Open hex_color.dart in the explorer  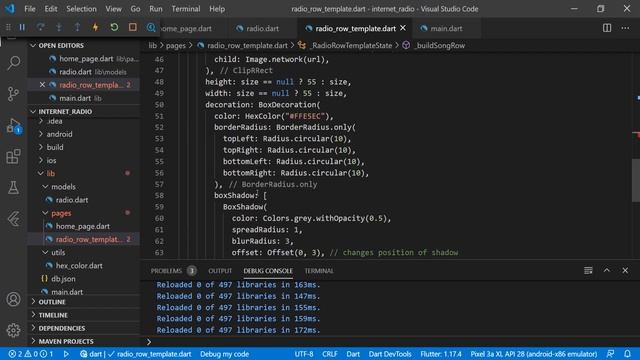click(79, 266)
